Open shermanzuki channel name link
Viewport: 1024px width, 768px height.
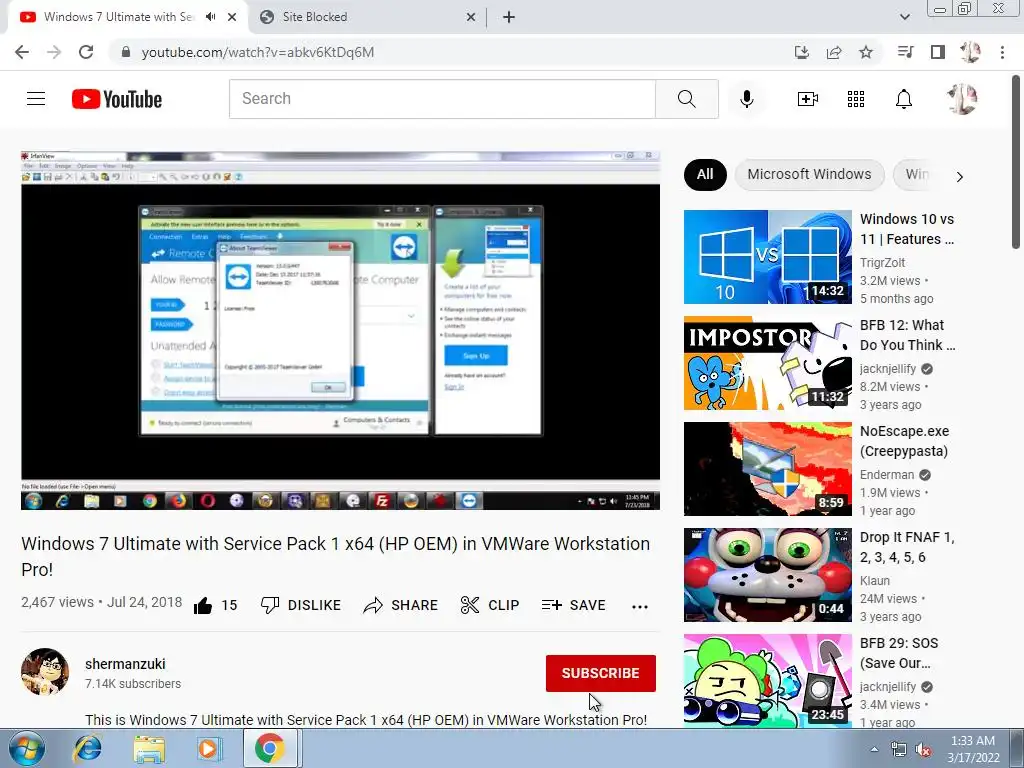125,664
